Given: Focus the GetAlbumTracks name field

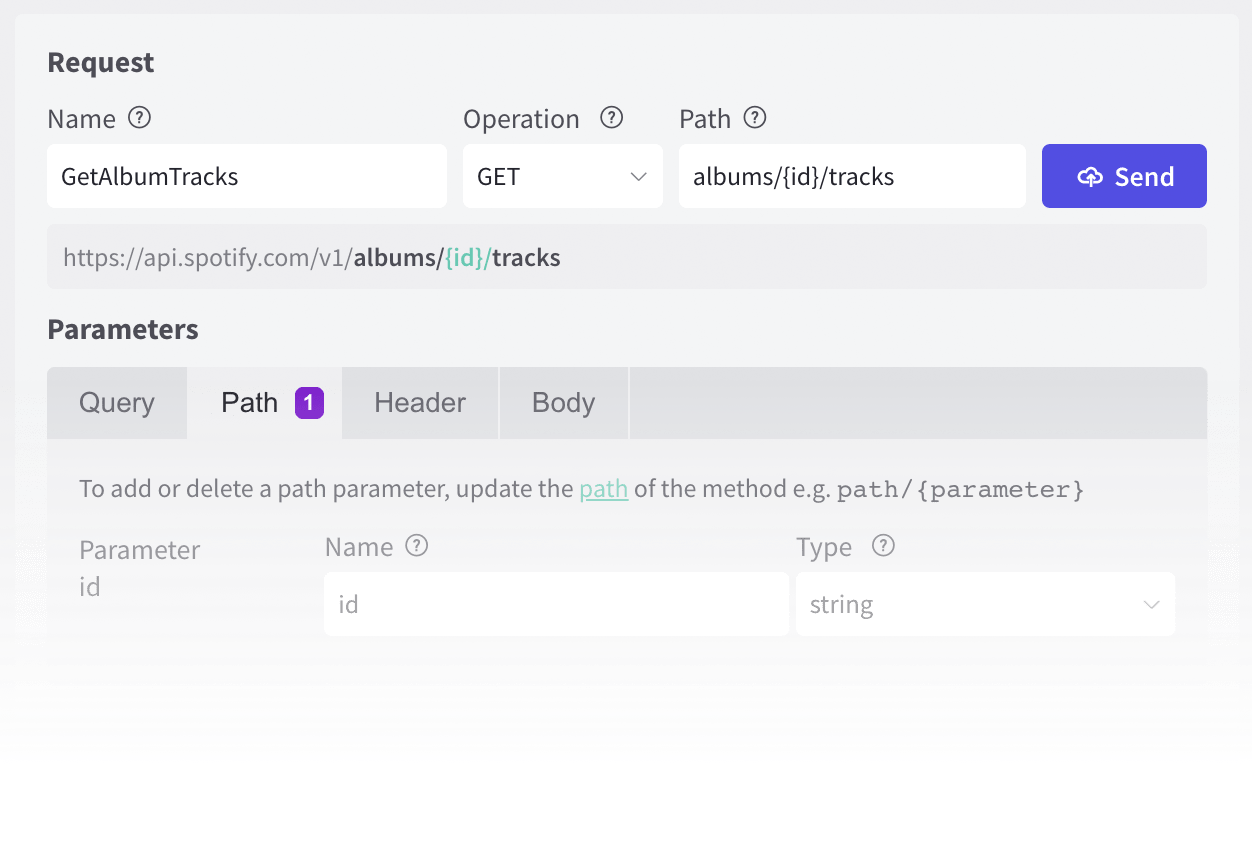Looking at the screenshot, I should coord(246,177).
